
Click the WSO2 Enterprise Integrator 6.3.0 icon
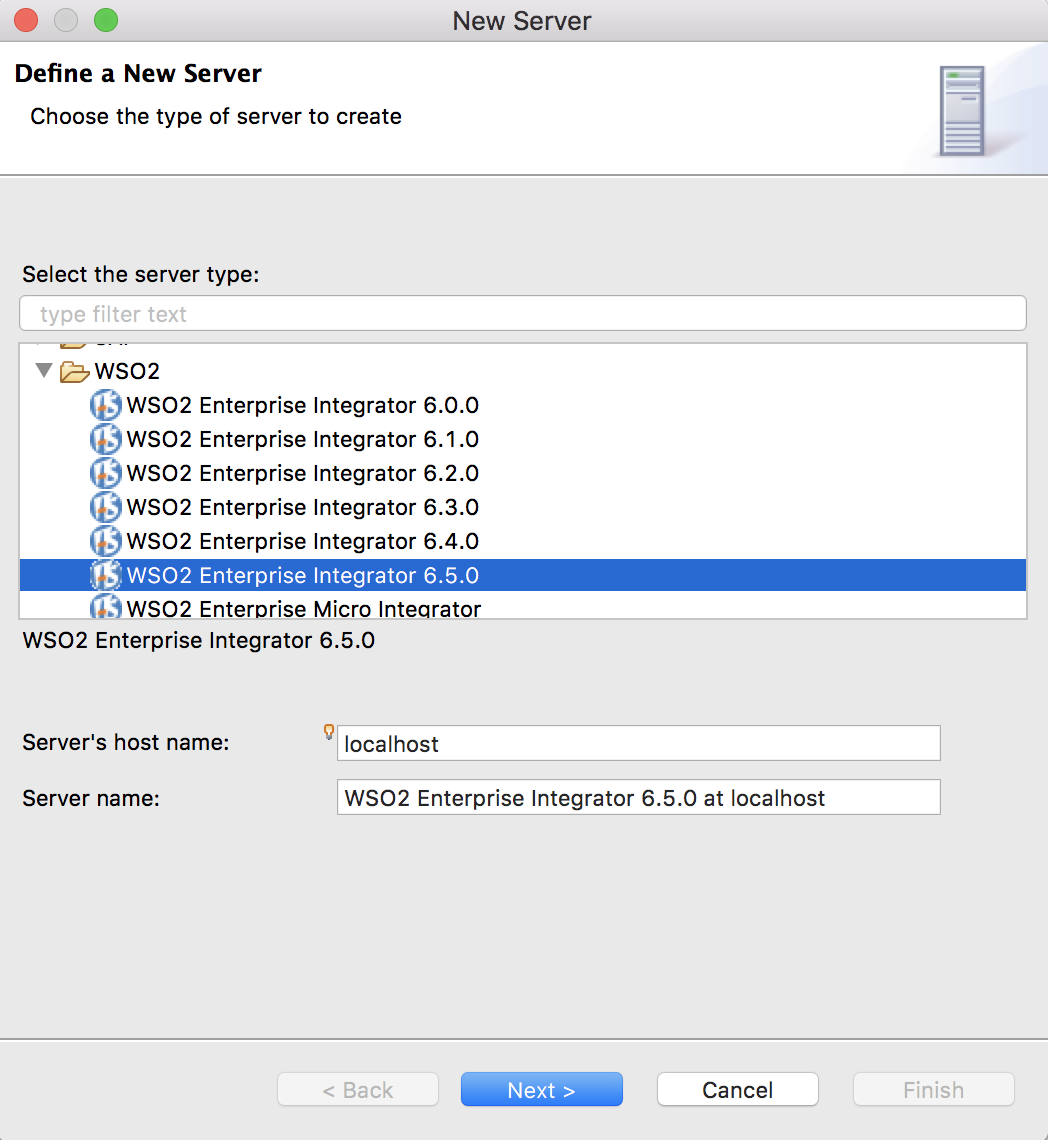(105, 507)
